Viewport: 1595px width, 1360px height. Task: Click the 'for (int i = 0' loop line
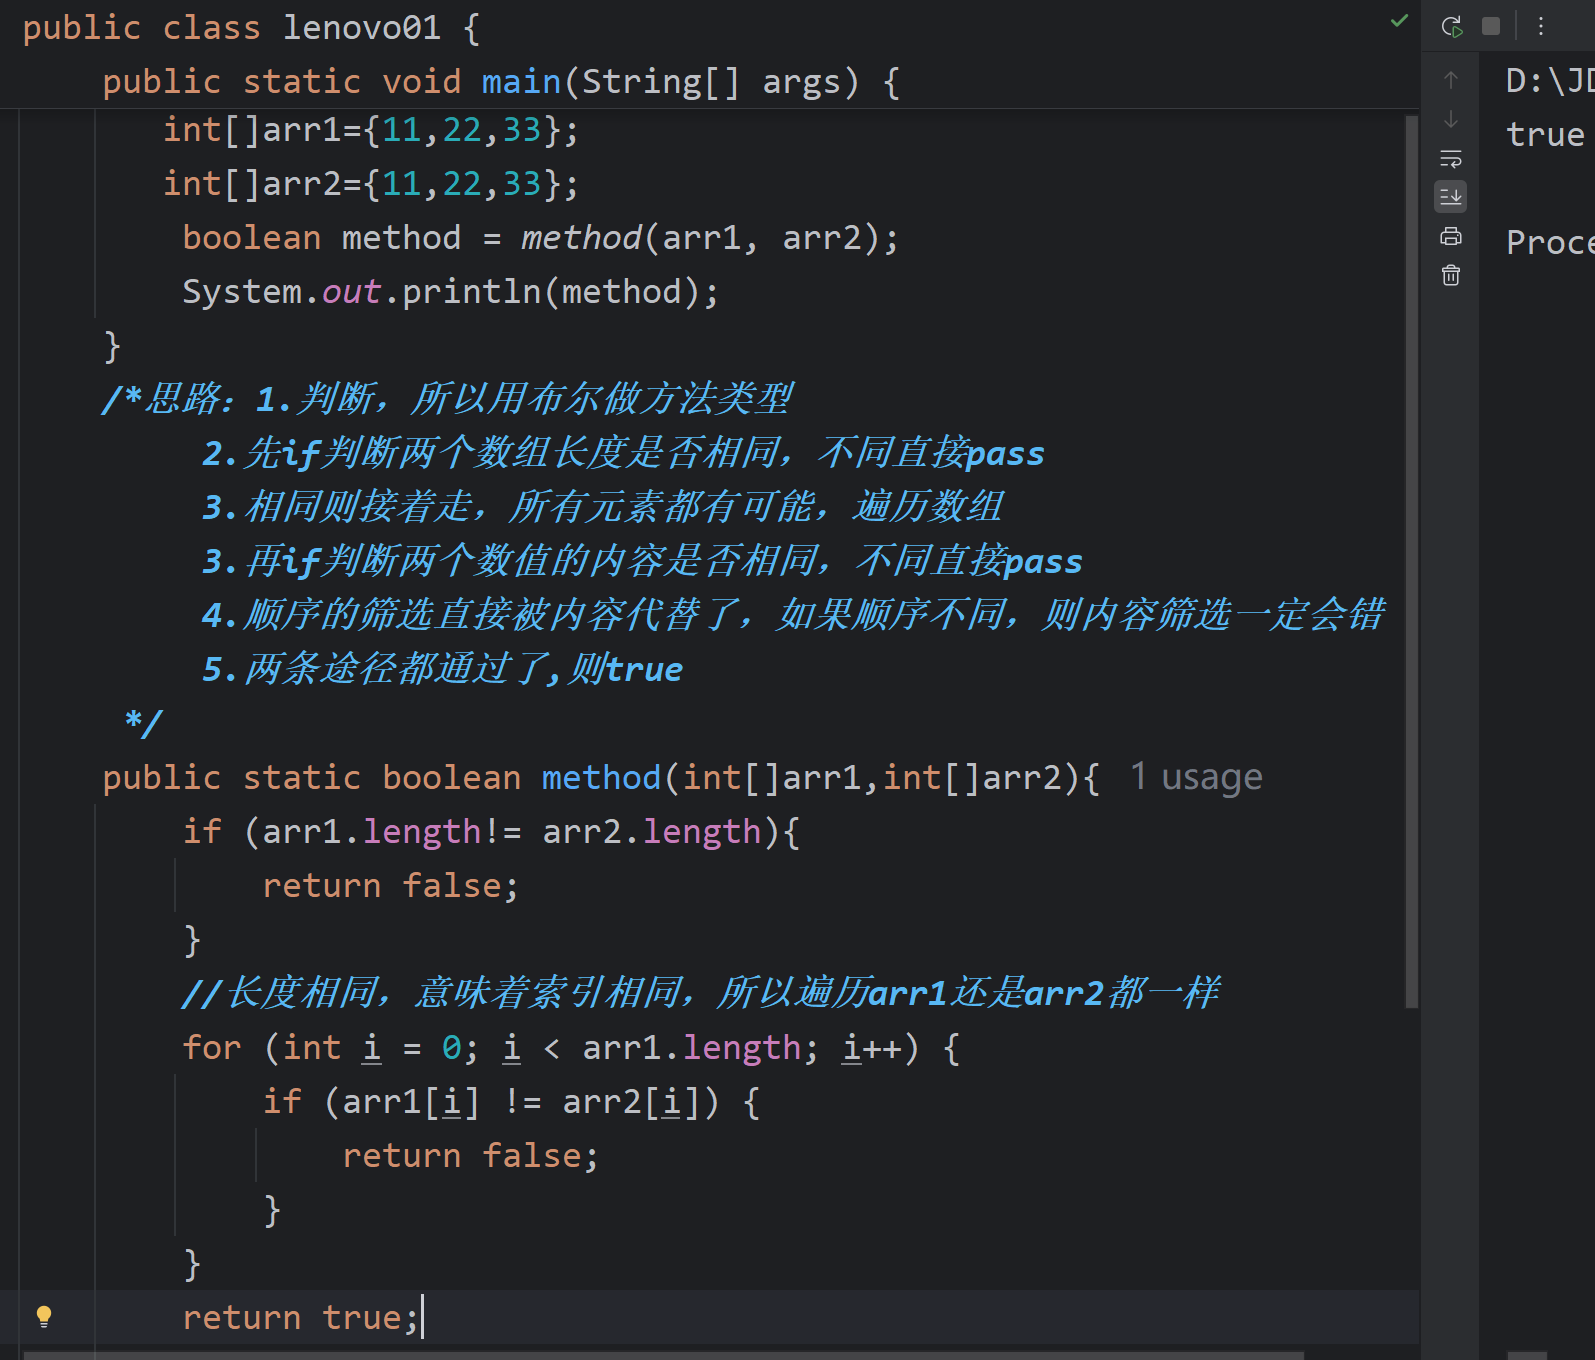(x=571, y=1047)
